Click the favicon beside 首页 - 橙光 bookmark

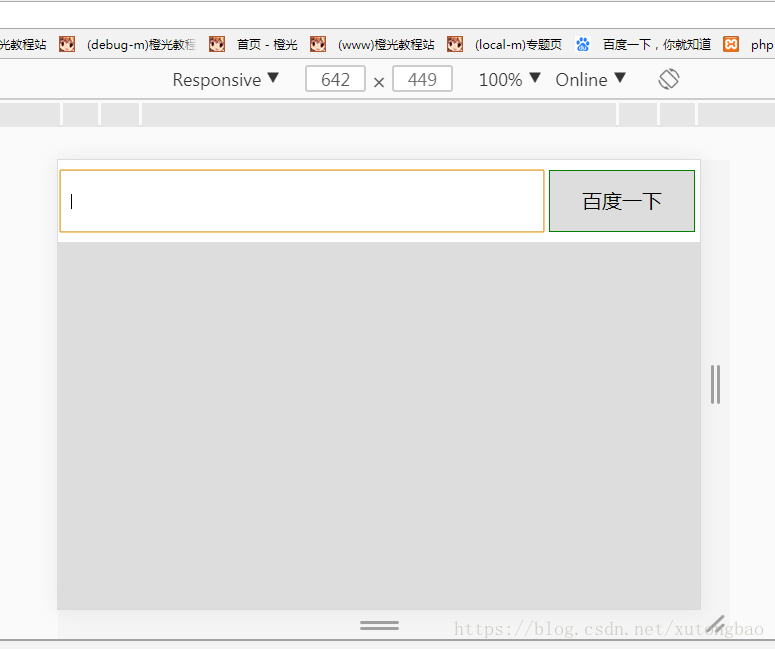[x=217, y=44]
